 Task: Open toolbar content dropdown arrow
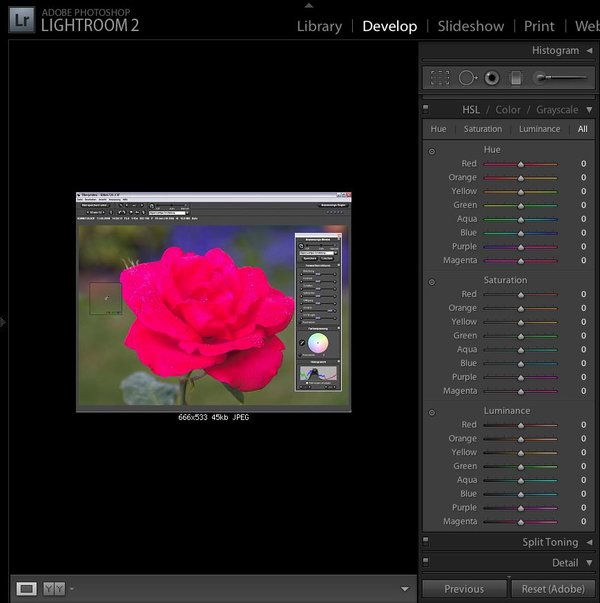click(x=404, y=588)
